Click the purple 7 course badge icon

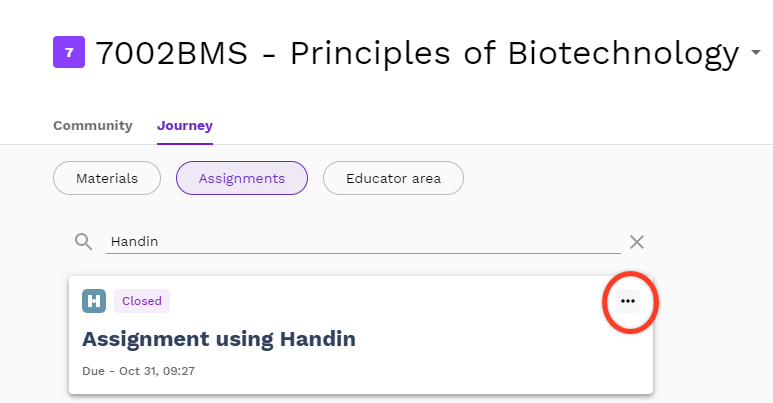[x=69, y=52]
